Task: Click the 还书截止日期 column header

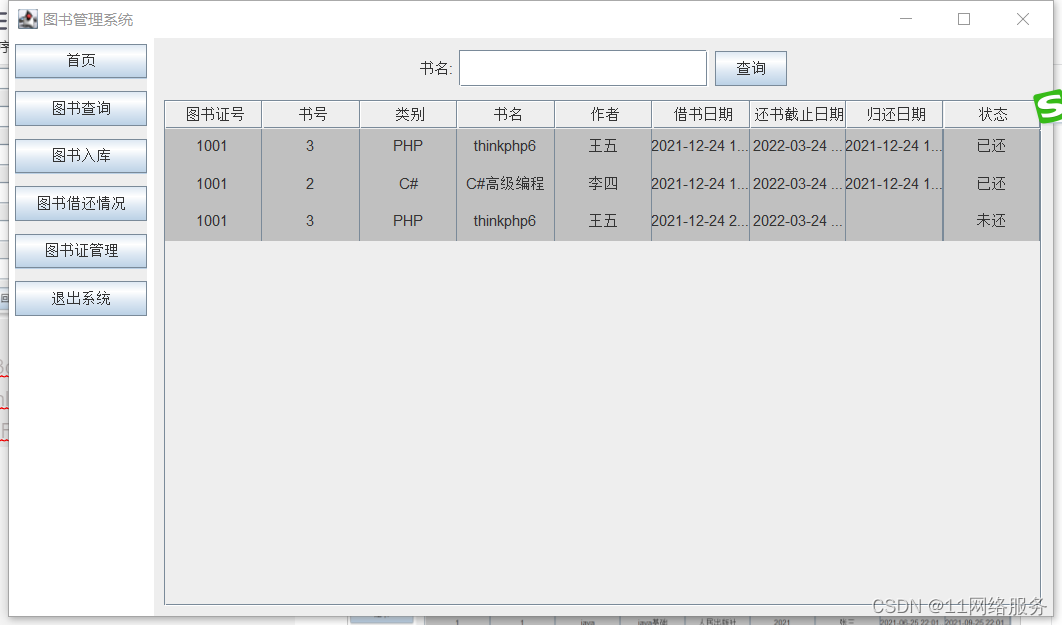Action: coord(798,114)
